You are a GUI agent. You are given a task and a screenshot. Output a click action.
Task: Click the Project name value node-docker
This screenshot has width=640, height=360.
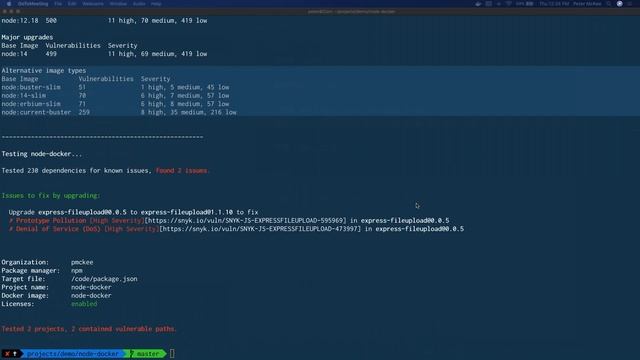click(x=91, y=287)
